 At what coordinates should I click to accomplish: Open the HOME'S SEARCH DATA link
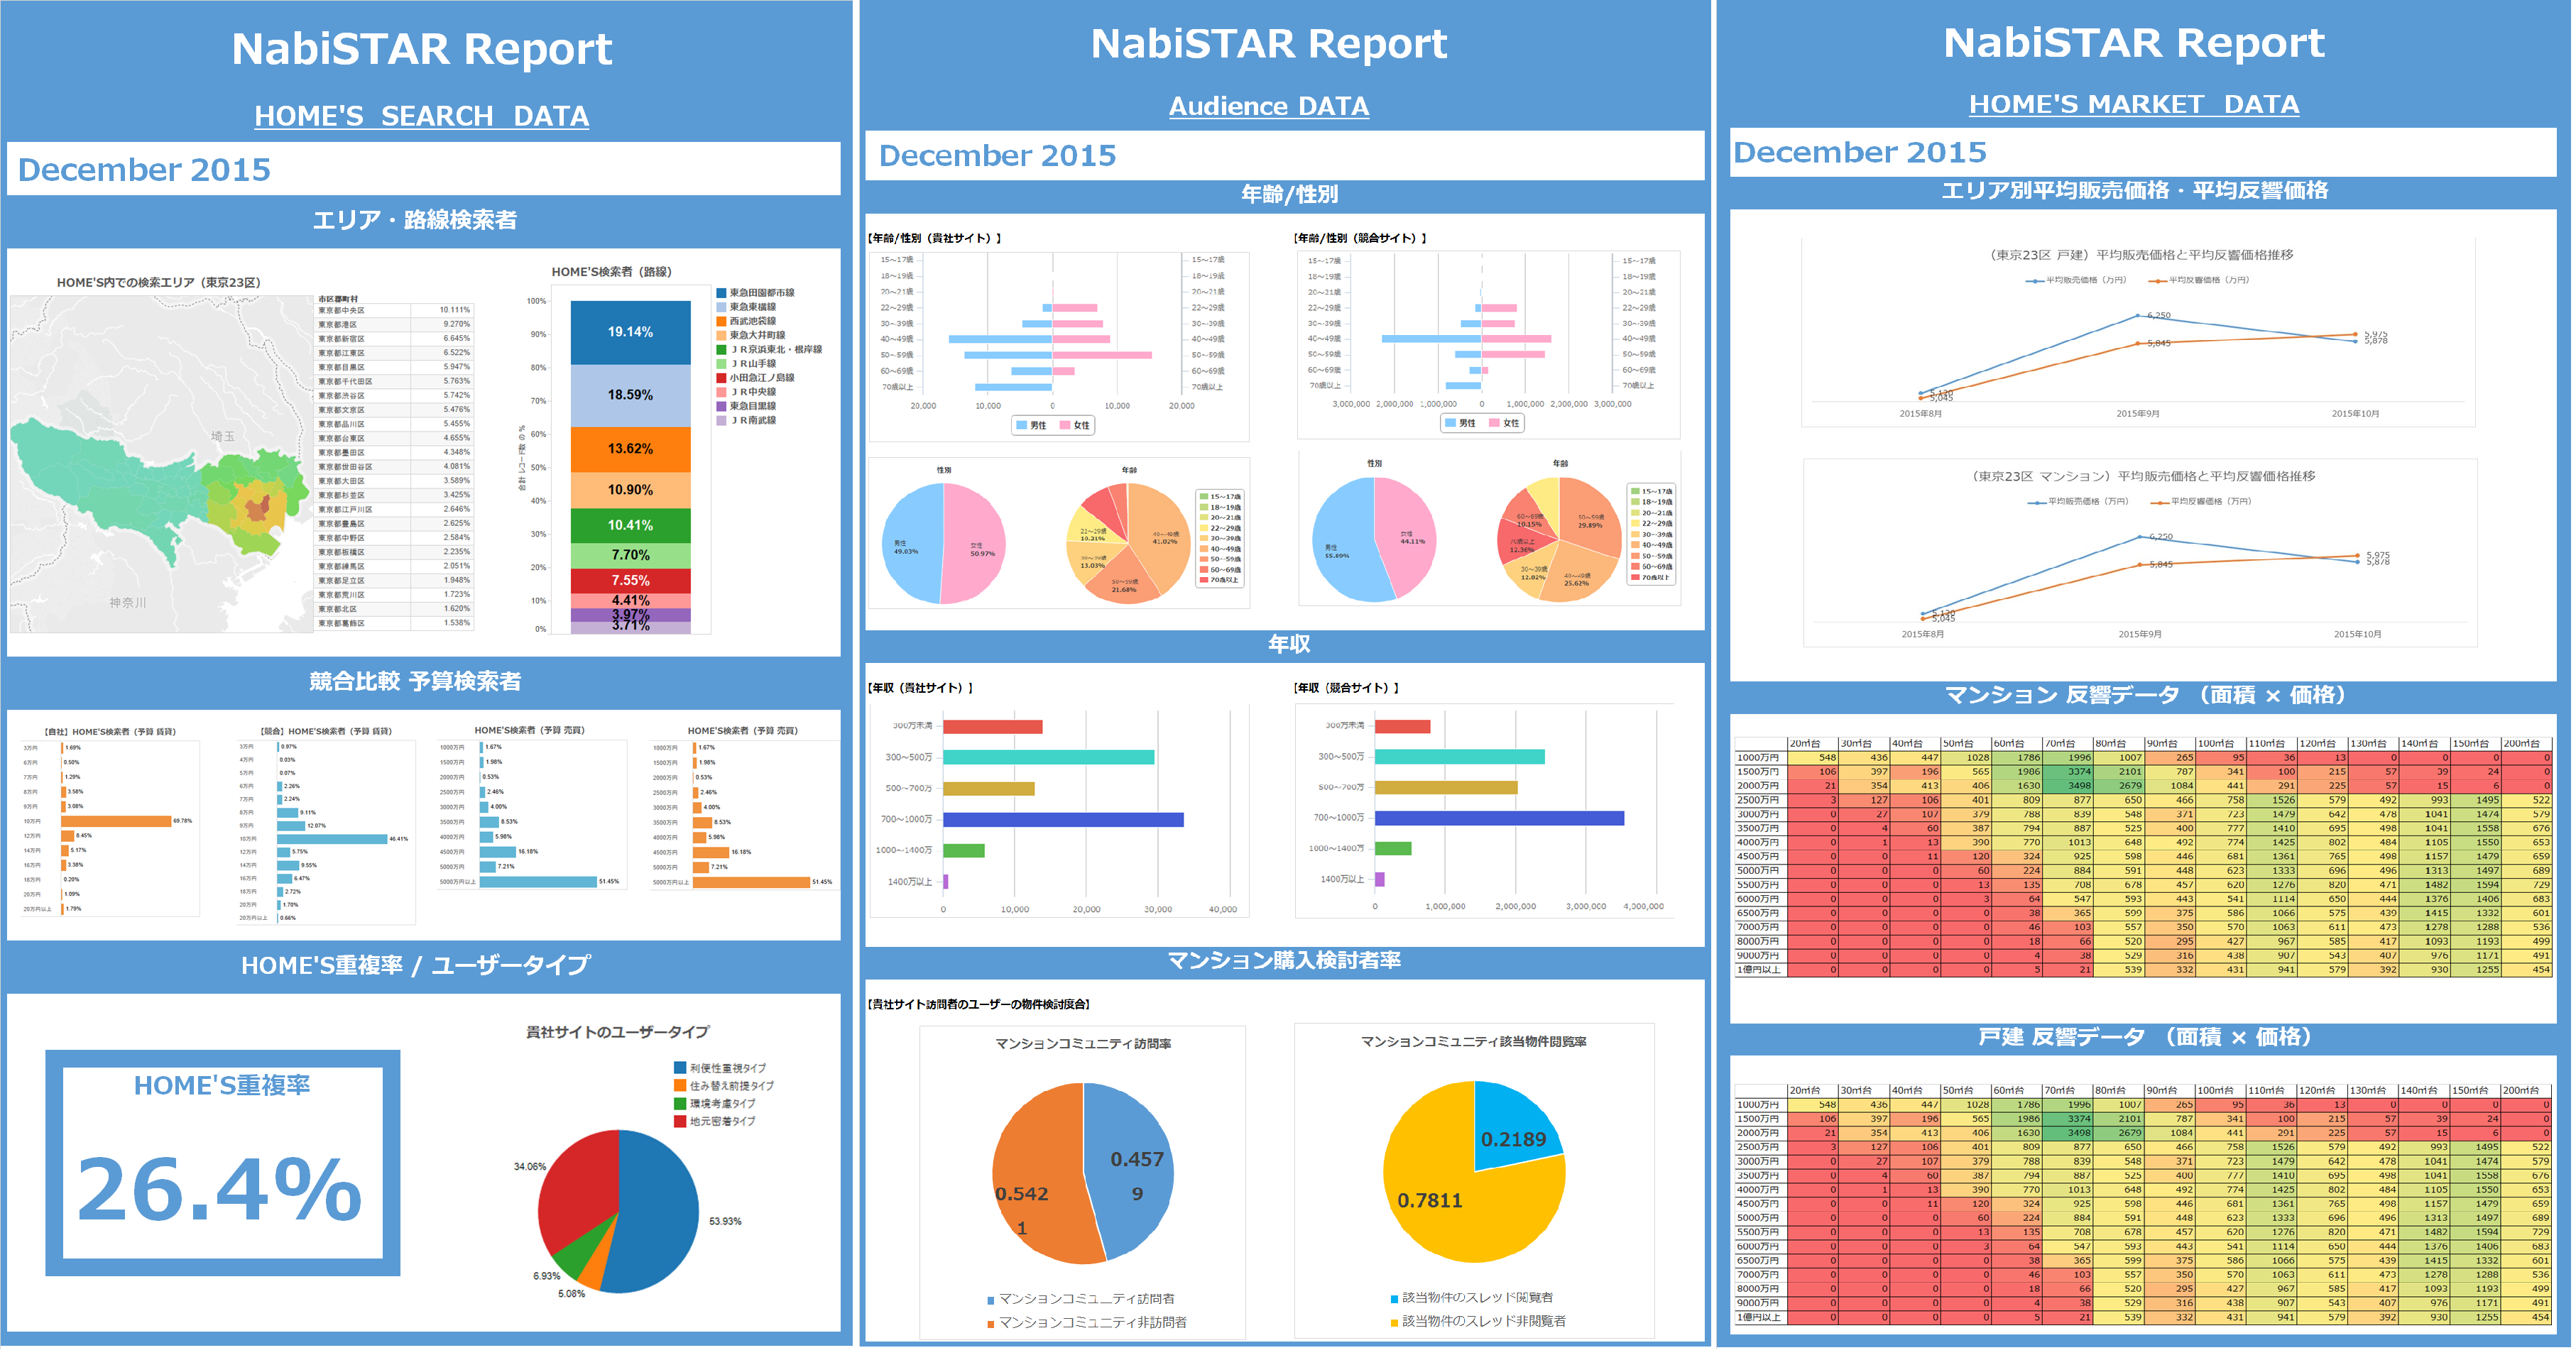pyautogui.click(x=421, y=116)
